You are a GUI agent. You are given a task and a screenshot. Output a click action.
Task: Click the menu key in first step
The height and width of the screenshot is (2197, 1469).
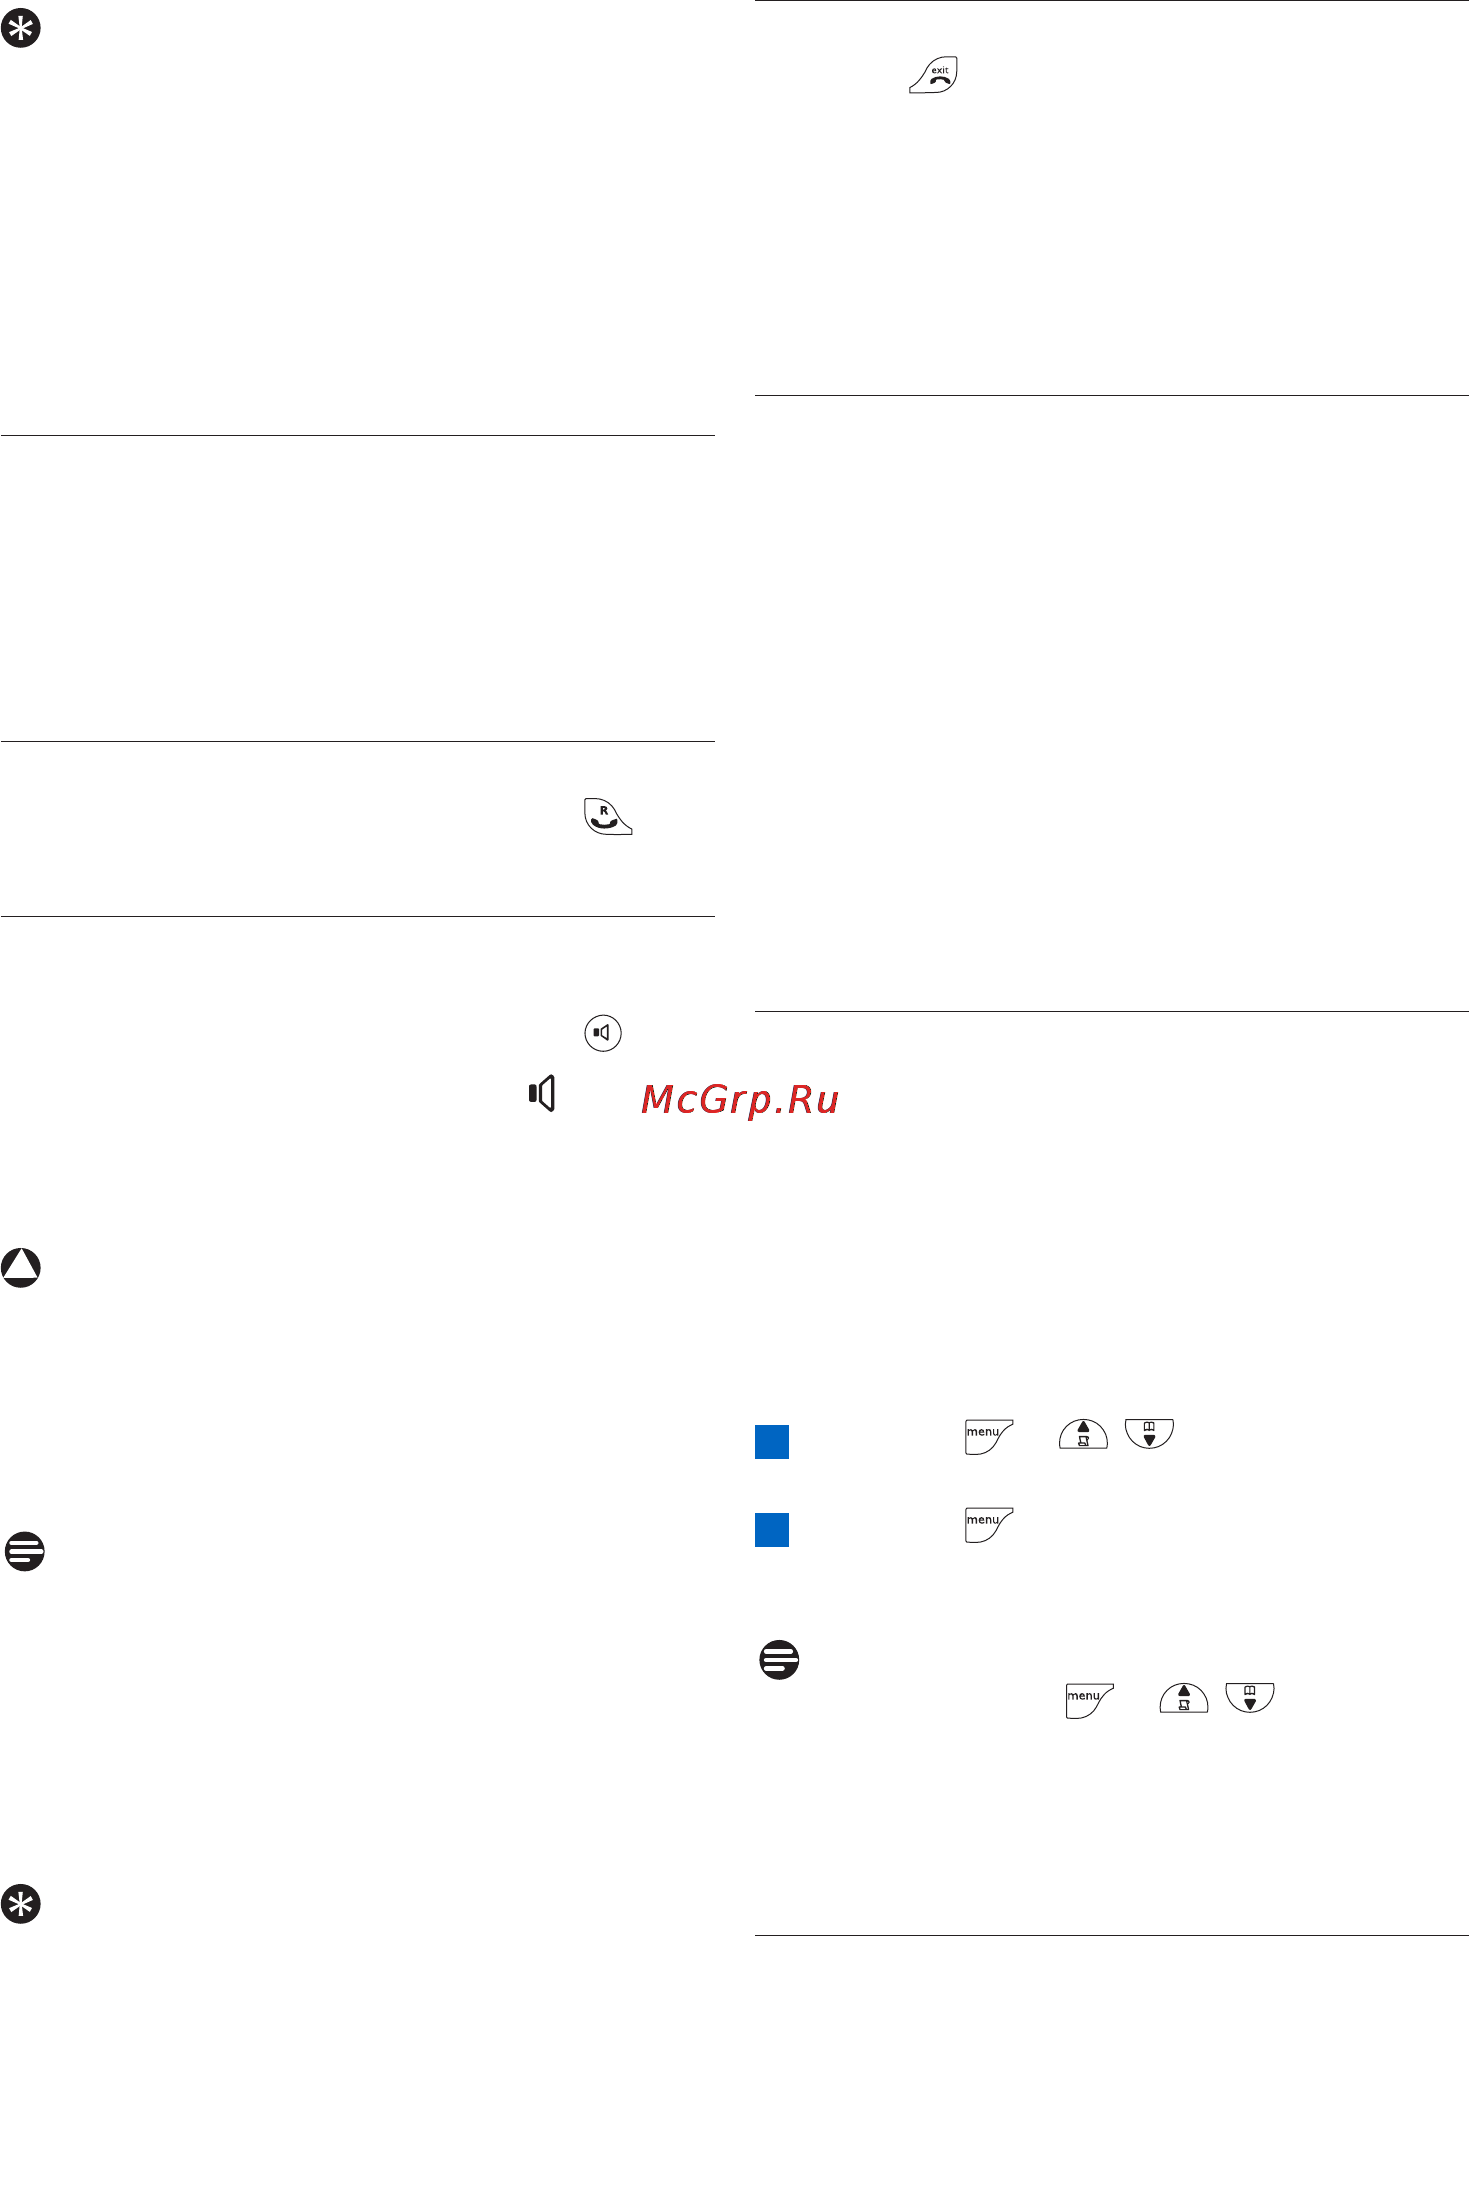coord(989,1436)
